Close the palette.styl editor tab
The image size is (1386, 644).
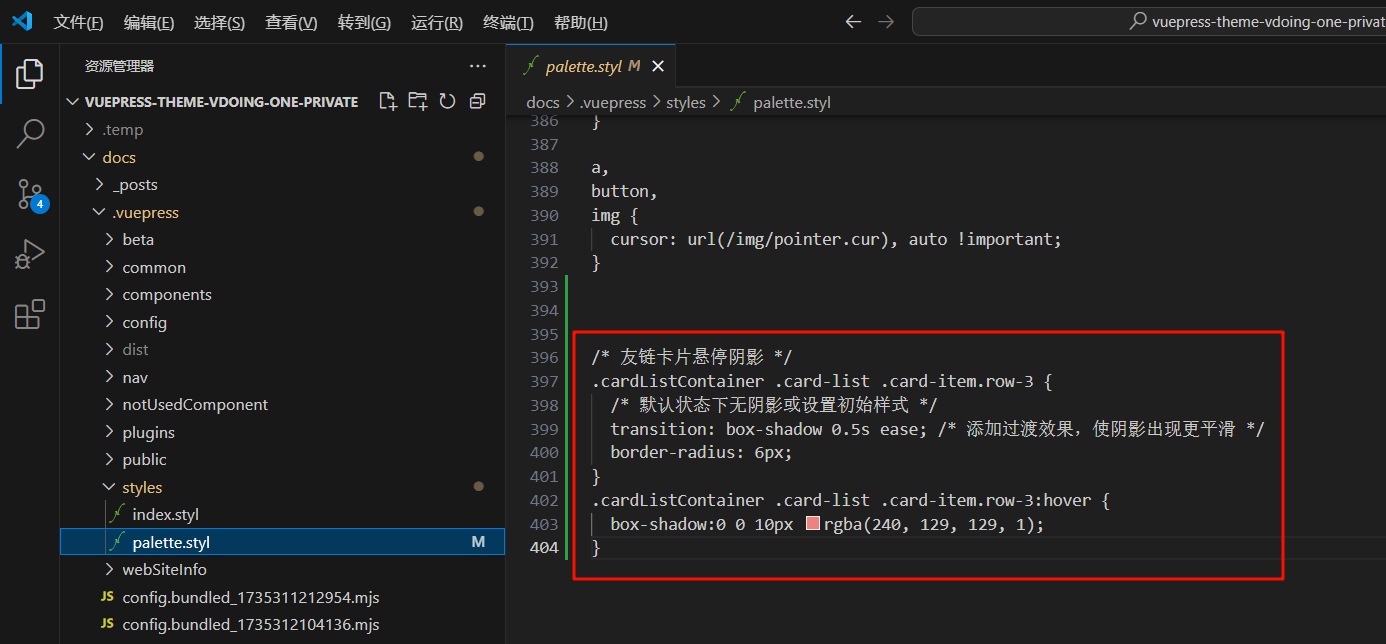point(658,67)
